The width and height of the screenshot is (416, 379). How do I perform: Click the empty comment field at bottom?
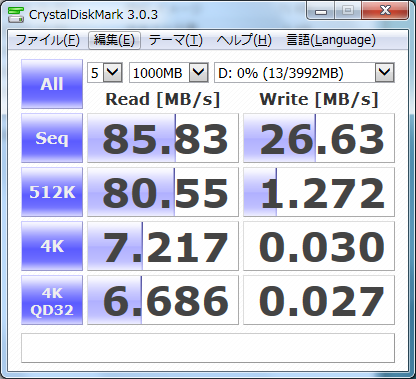[208, 348]
